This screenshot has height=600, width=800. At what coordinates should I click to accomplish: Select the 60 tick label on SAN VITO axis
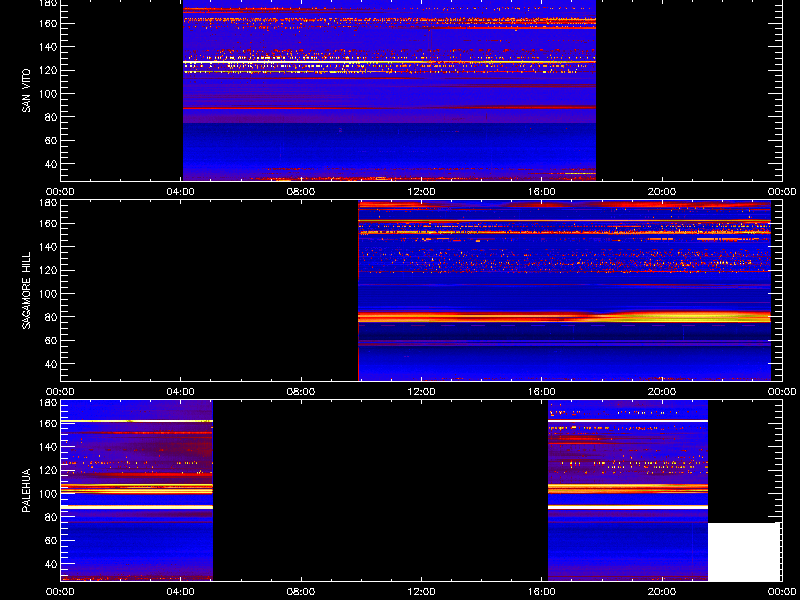(x=49, y=141)
